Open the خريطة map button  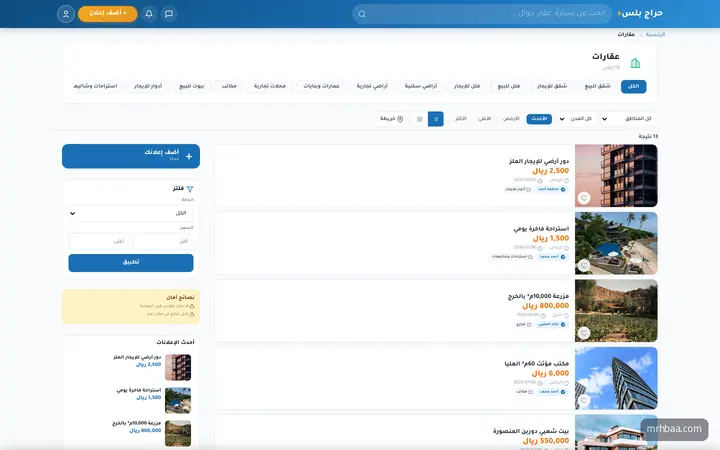click(x=391, y=119)
